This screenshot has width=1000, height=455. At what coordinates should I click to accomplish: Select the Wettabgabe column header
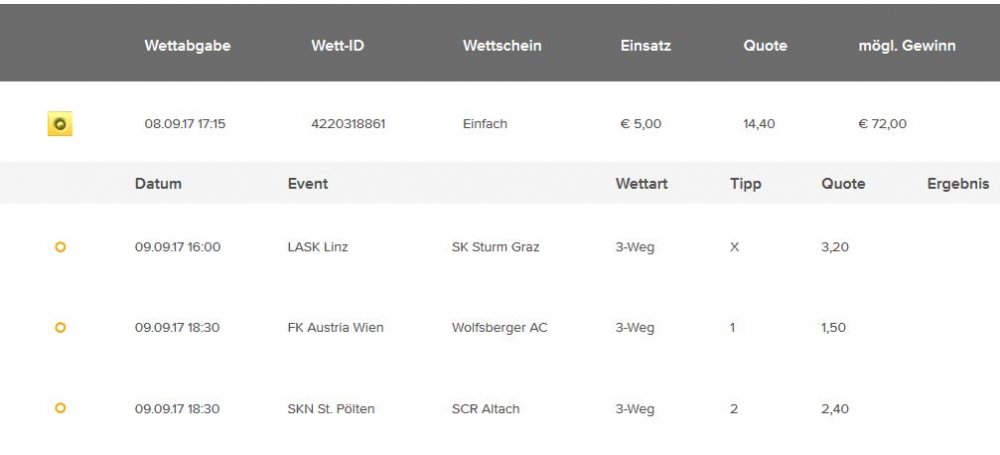[188, 46]
